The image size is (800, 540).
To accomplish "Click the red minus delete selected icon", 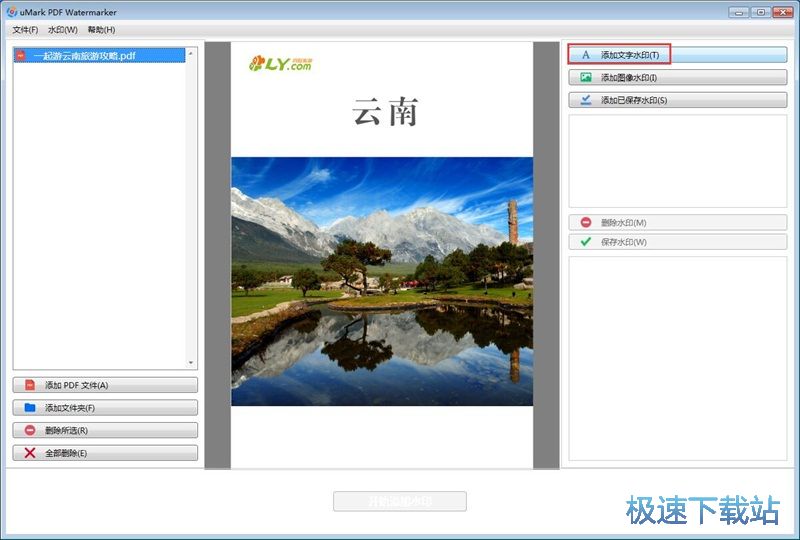I will (30, 430).
